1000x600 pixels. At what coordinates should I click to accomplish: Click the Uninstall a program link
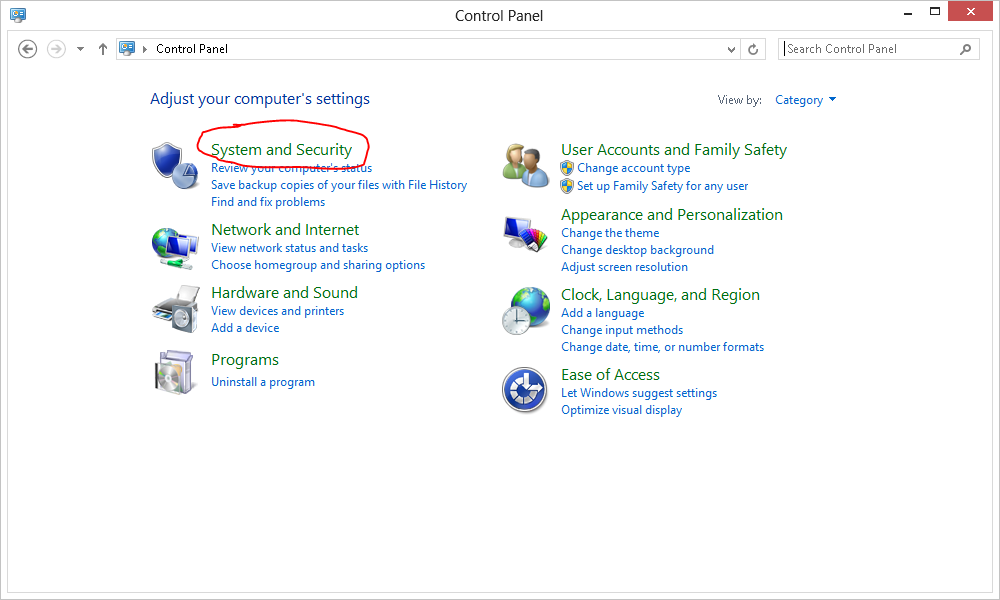coord(263,382)
